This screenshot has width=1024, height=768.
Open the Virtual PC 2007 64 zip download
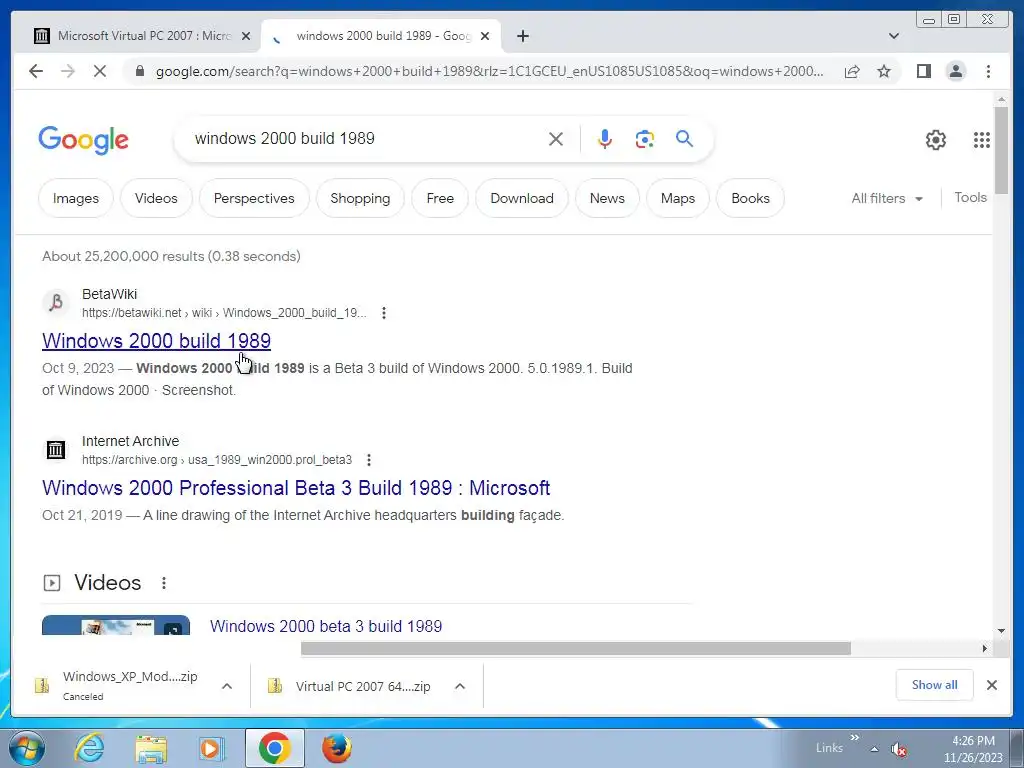(362, 686)
